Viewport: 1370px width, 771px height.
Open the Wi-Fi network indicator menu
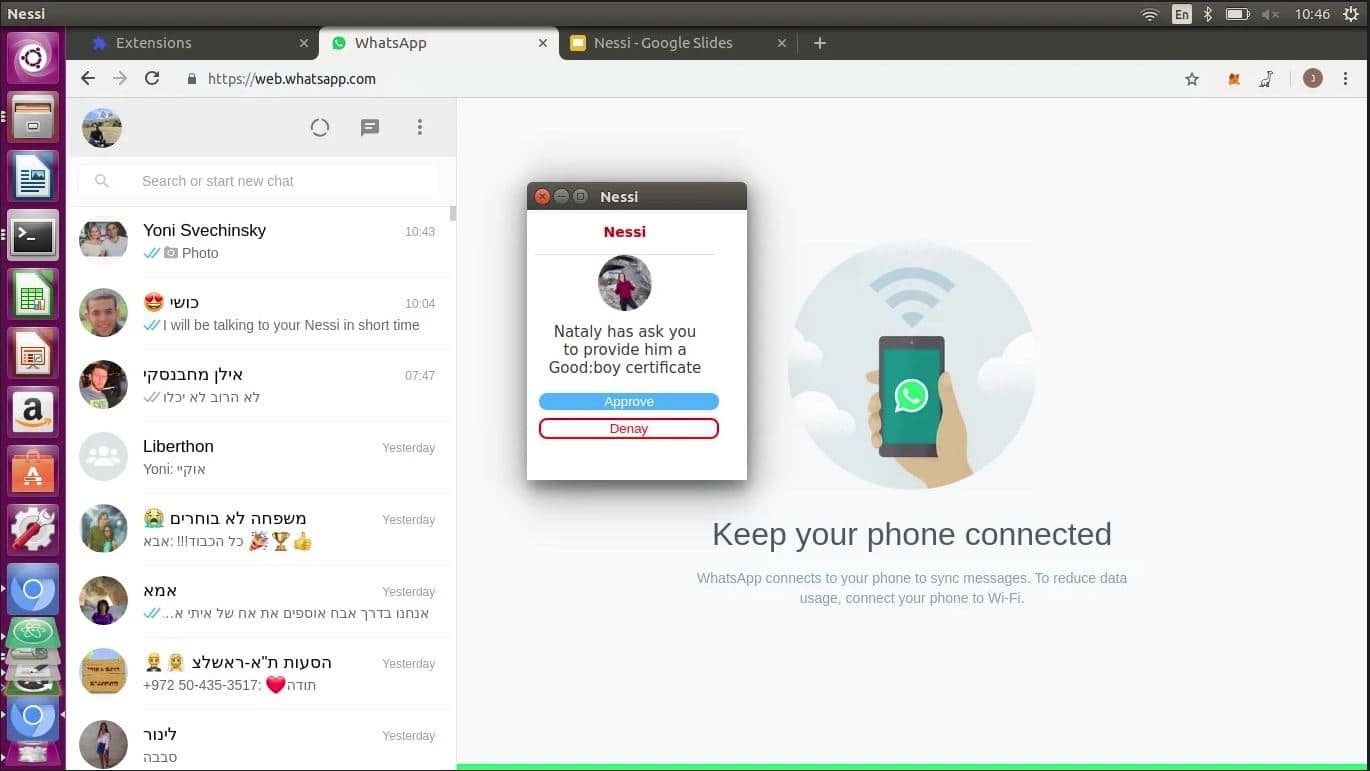pos(1150,14)
